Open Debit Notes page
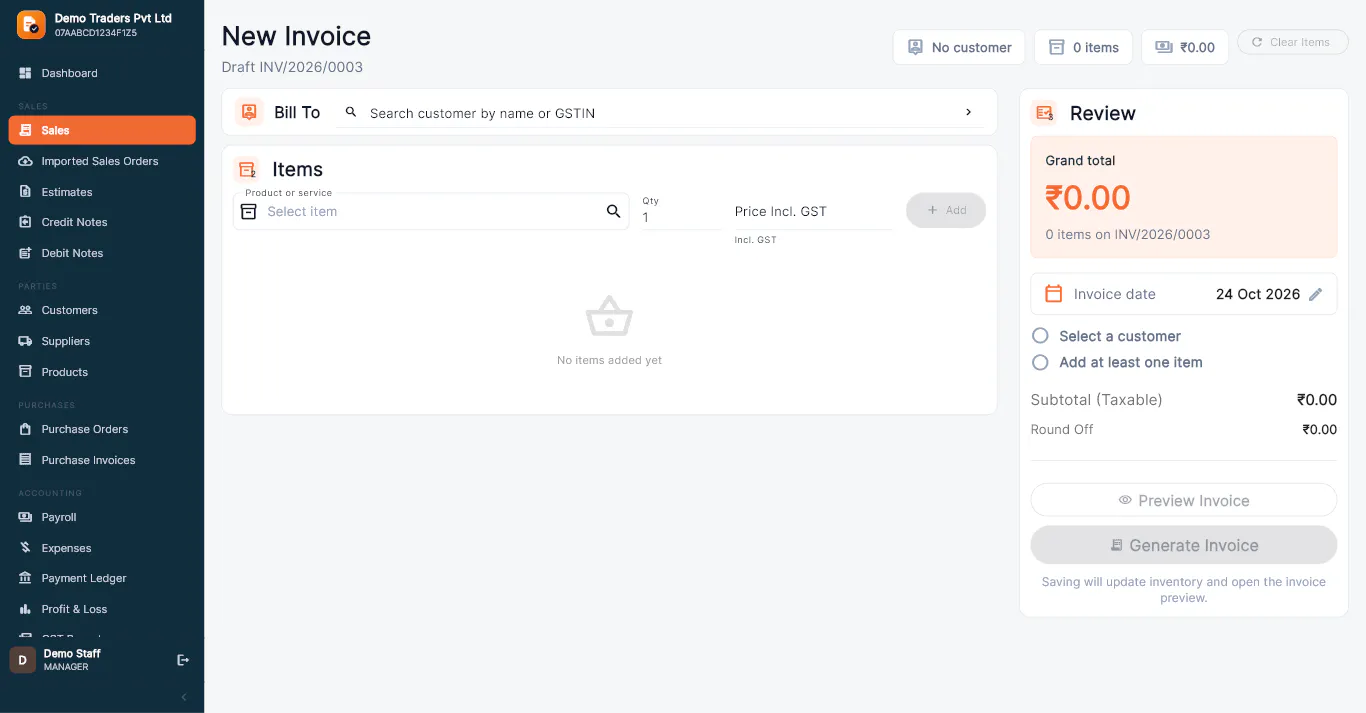The image size is (1366, 713). coord(102,253)
